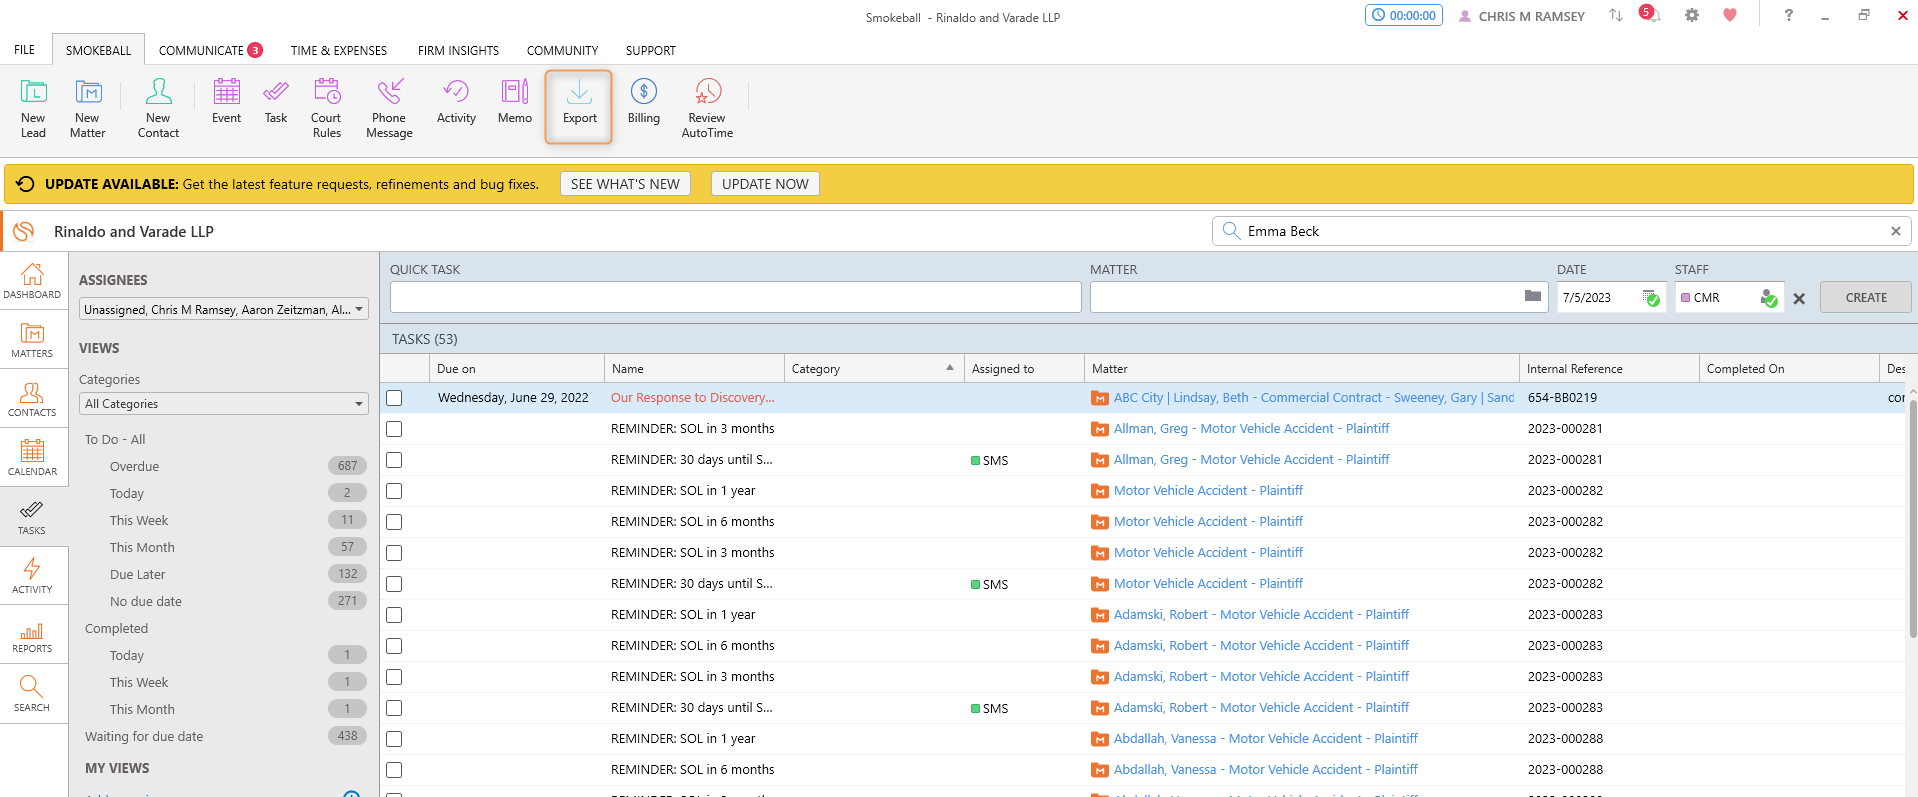Check the 2023-000282 SOL in 3 months task
The image size is (1918, 797).
(394, 553)
